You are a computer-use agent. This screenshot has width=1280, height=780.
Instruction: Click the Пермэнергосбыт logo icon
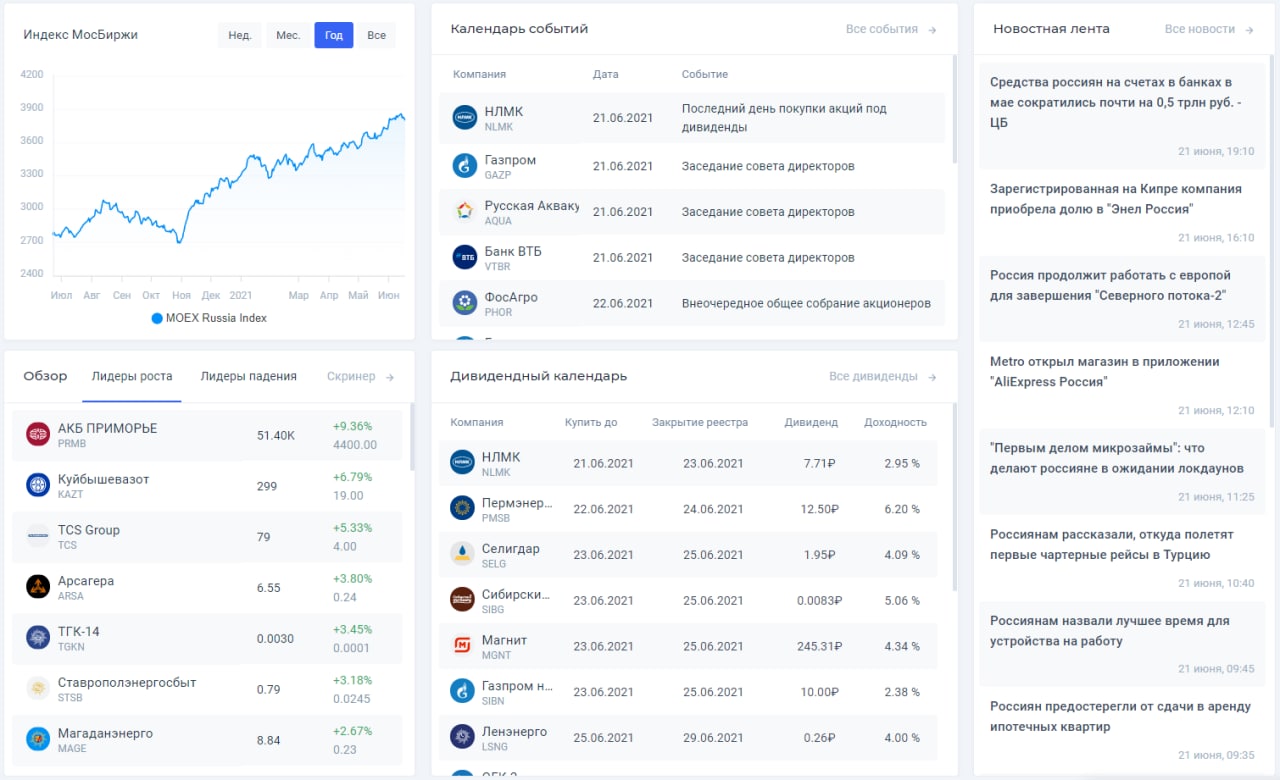[462, 509]
